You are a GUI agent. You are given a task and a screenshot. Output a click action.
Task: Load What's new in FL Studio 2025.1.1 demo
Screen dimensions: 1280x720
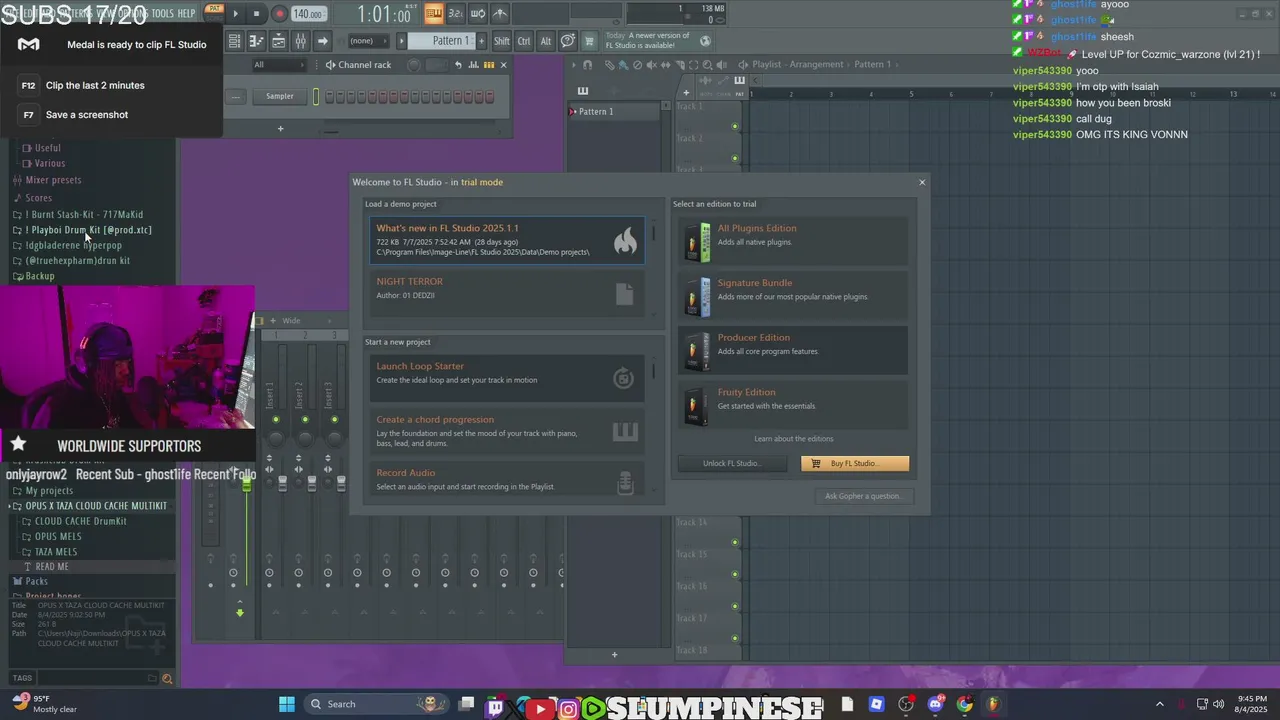(x=508, y=240)
